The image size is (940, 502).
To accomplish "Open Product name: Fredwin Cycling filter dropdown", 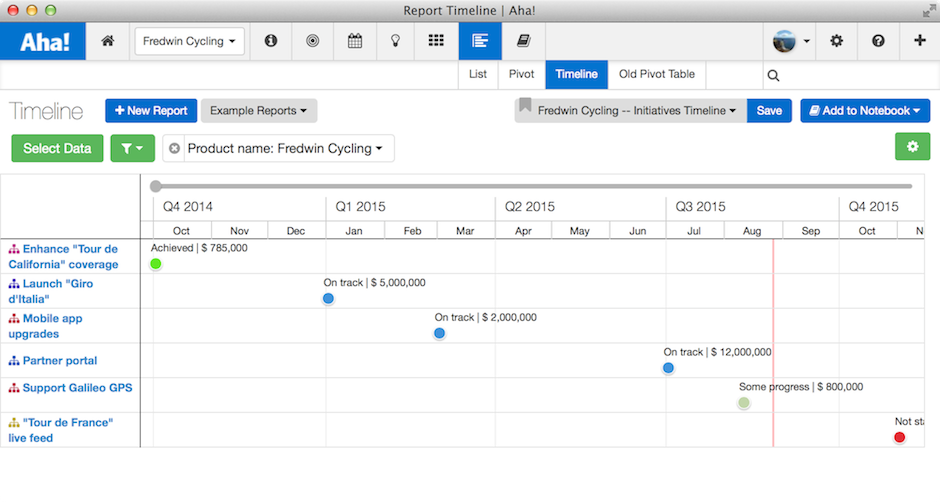I will click(x=285, y=148).
